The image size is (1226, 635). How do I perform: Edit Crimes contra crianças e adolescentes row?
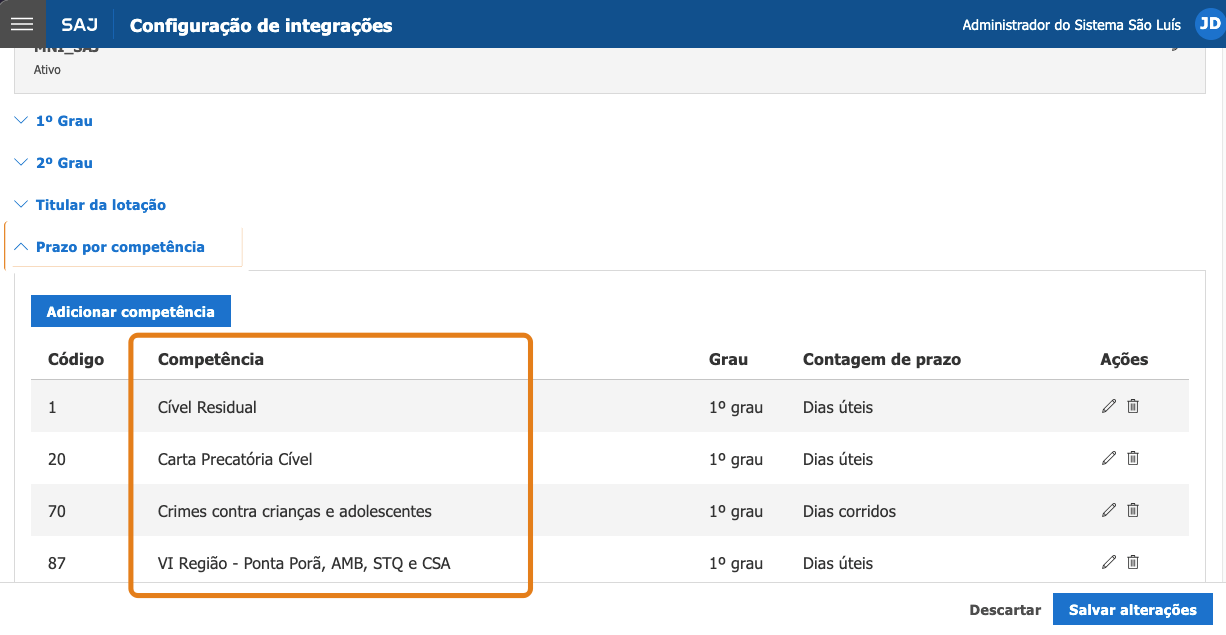pos(1108,510)
